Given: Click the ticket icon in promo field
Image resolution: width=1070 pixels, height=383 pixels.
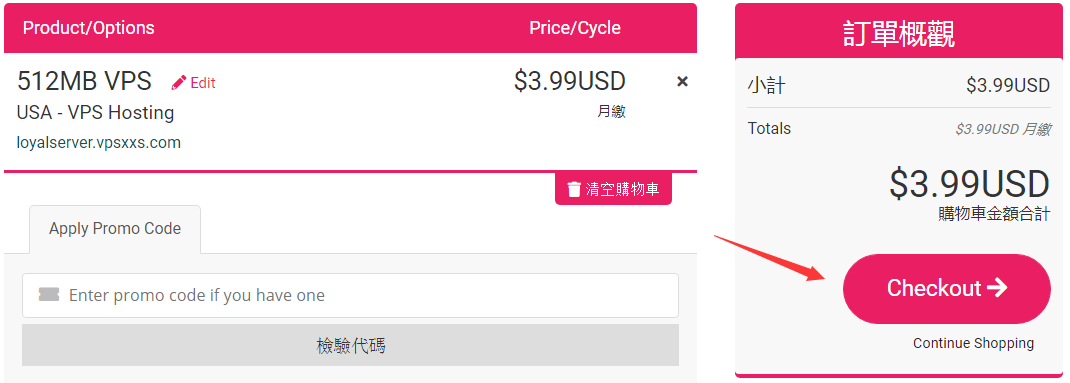Looking at the screenshot, I should (x=48, y=295).
